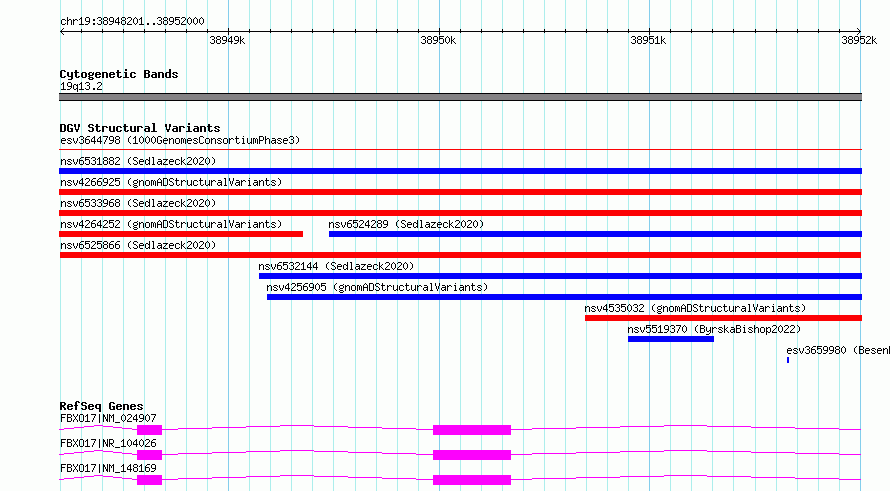Screen dimensions: 890x491
Task: Open the nsv4264252 (gnomADStructuralVariants) label
Action: point(171,224)
